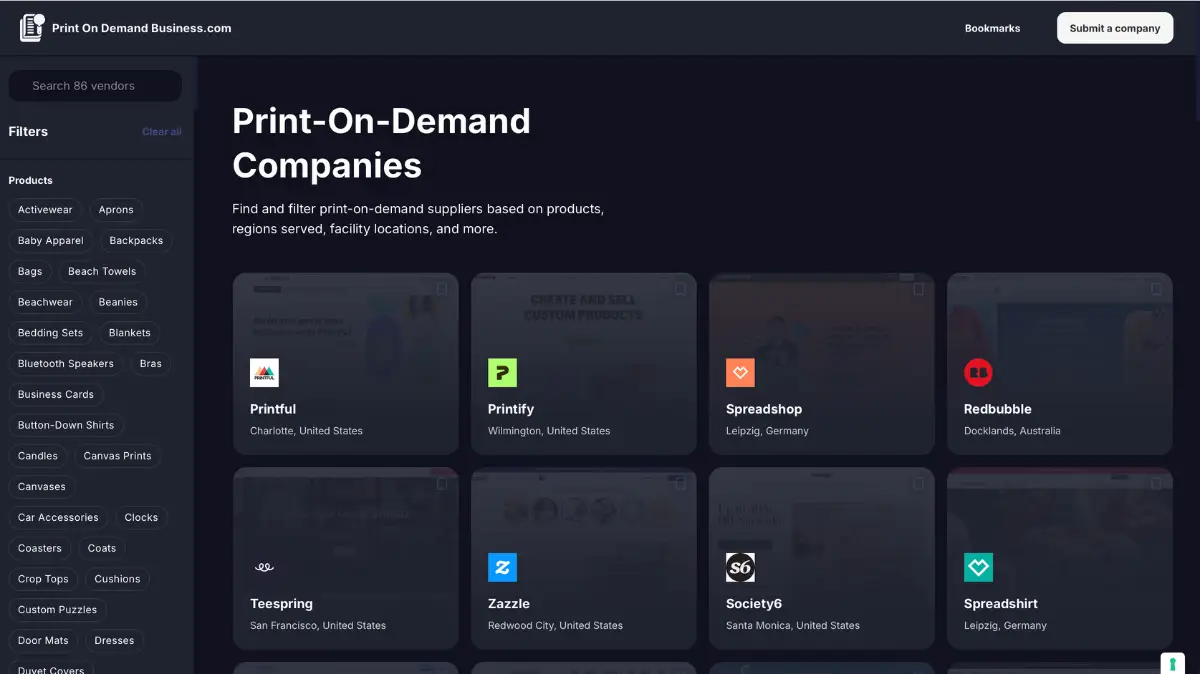
Task: Select the Society6 S6 logo
Action: (740, 567)
